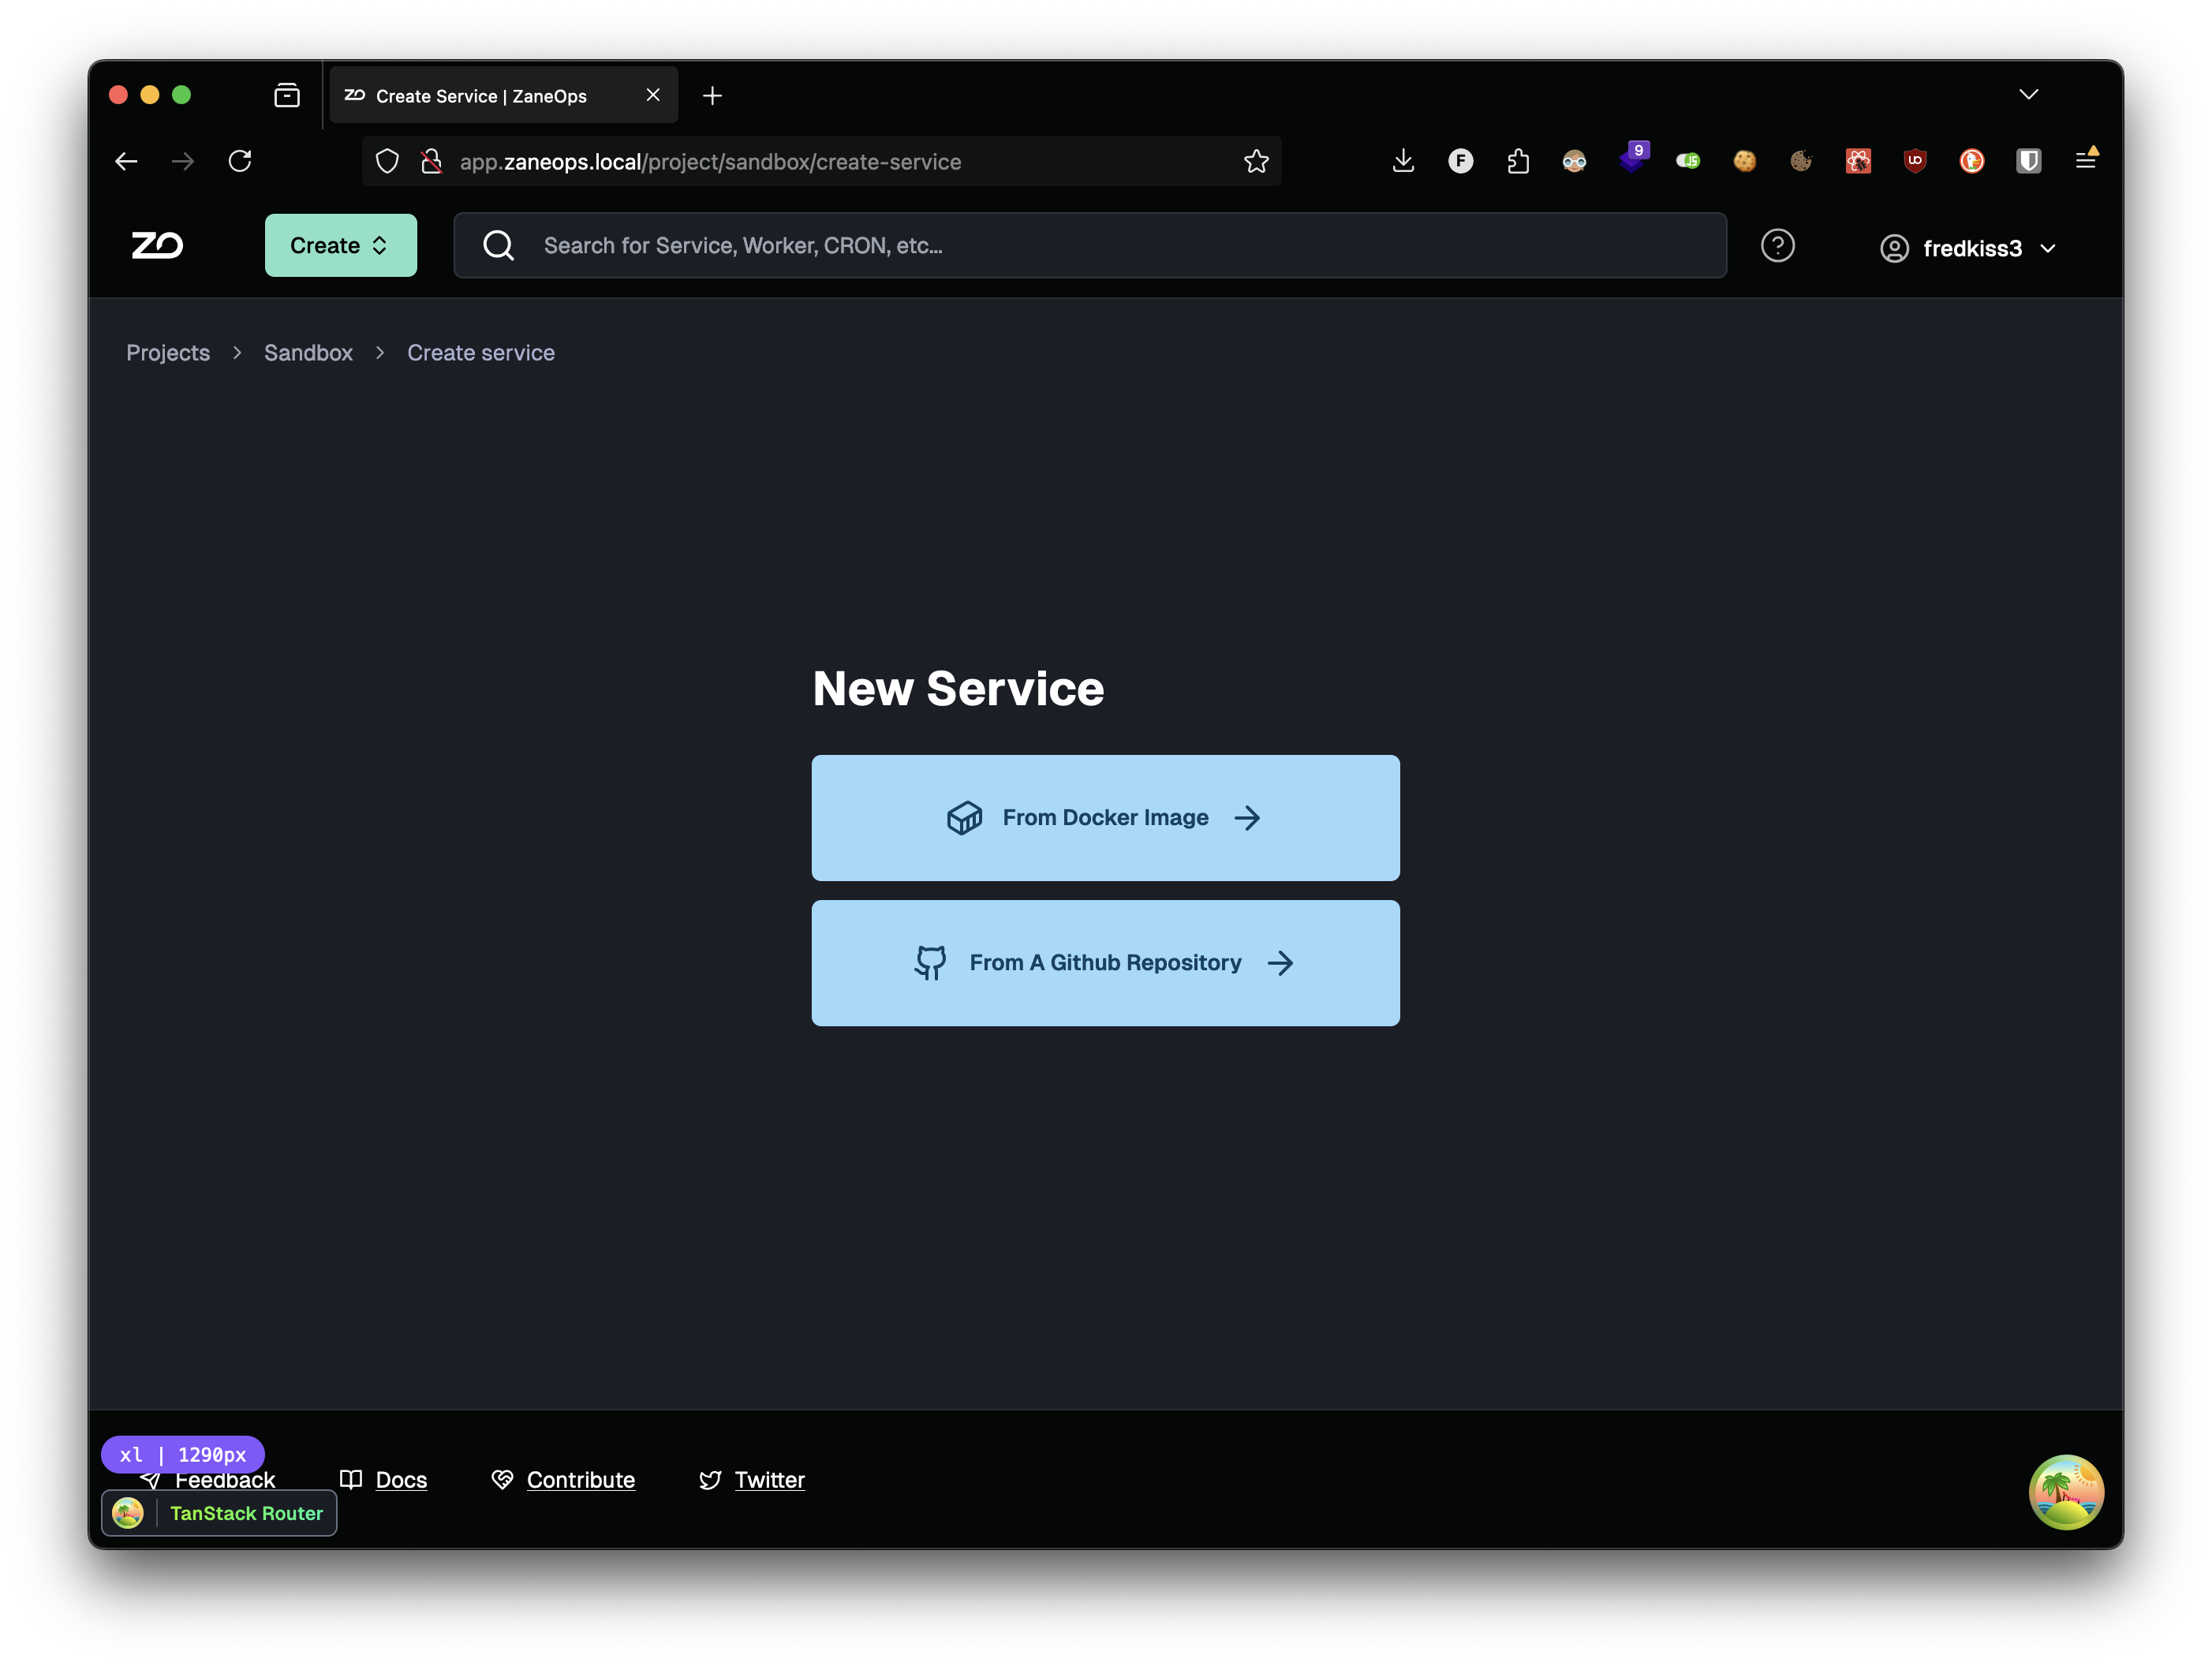Click the Projects breadcrumb menu item

pos(168,352)
